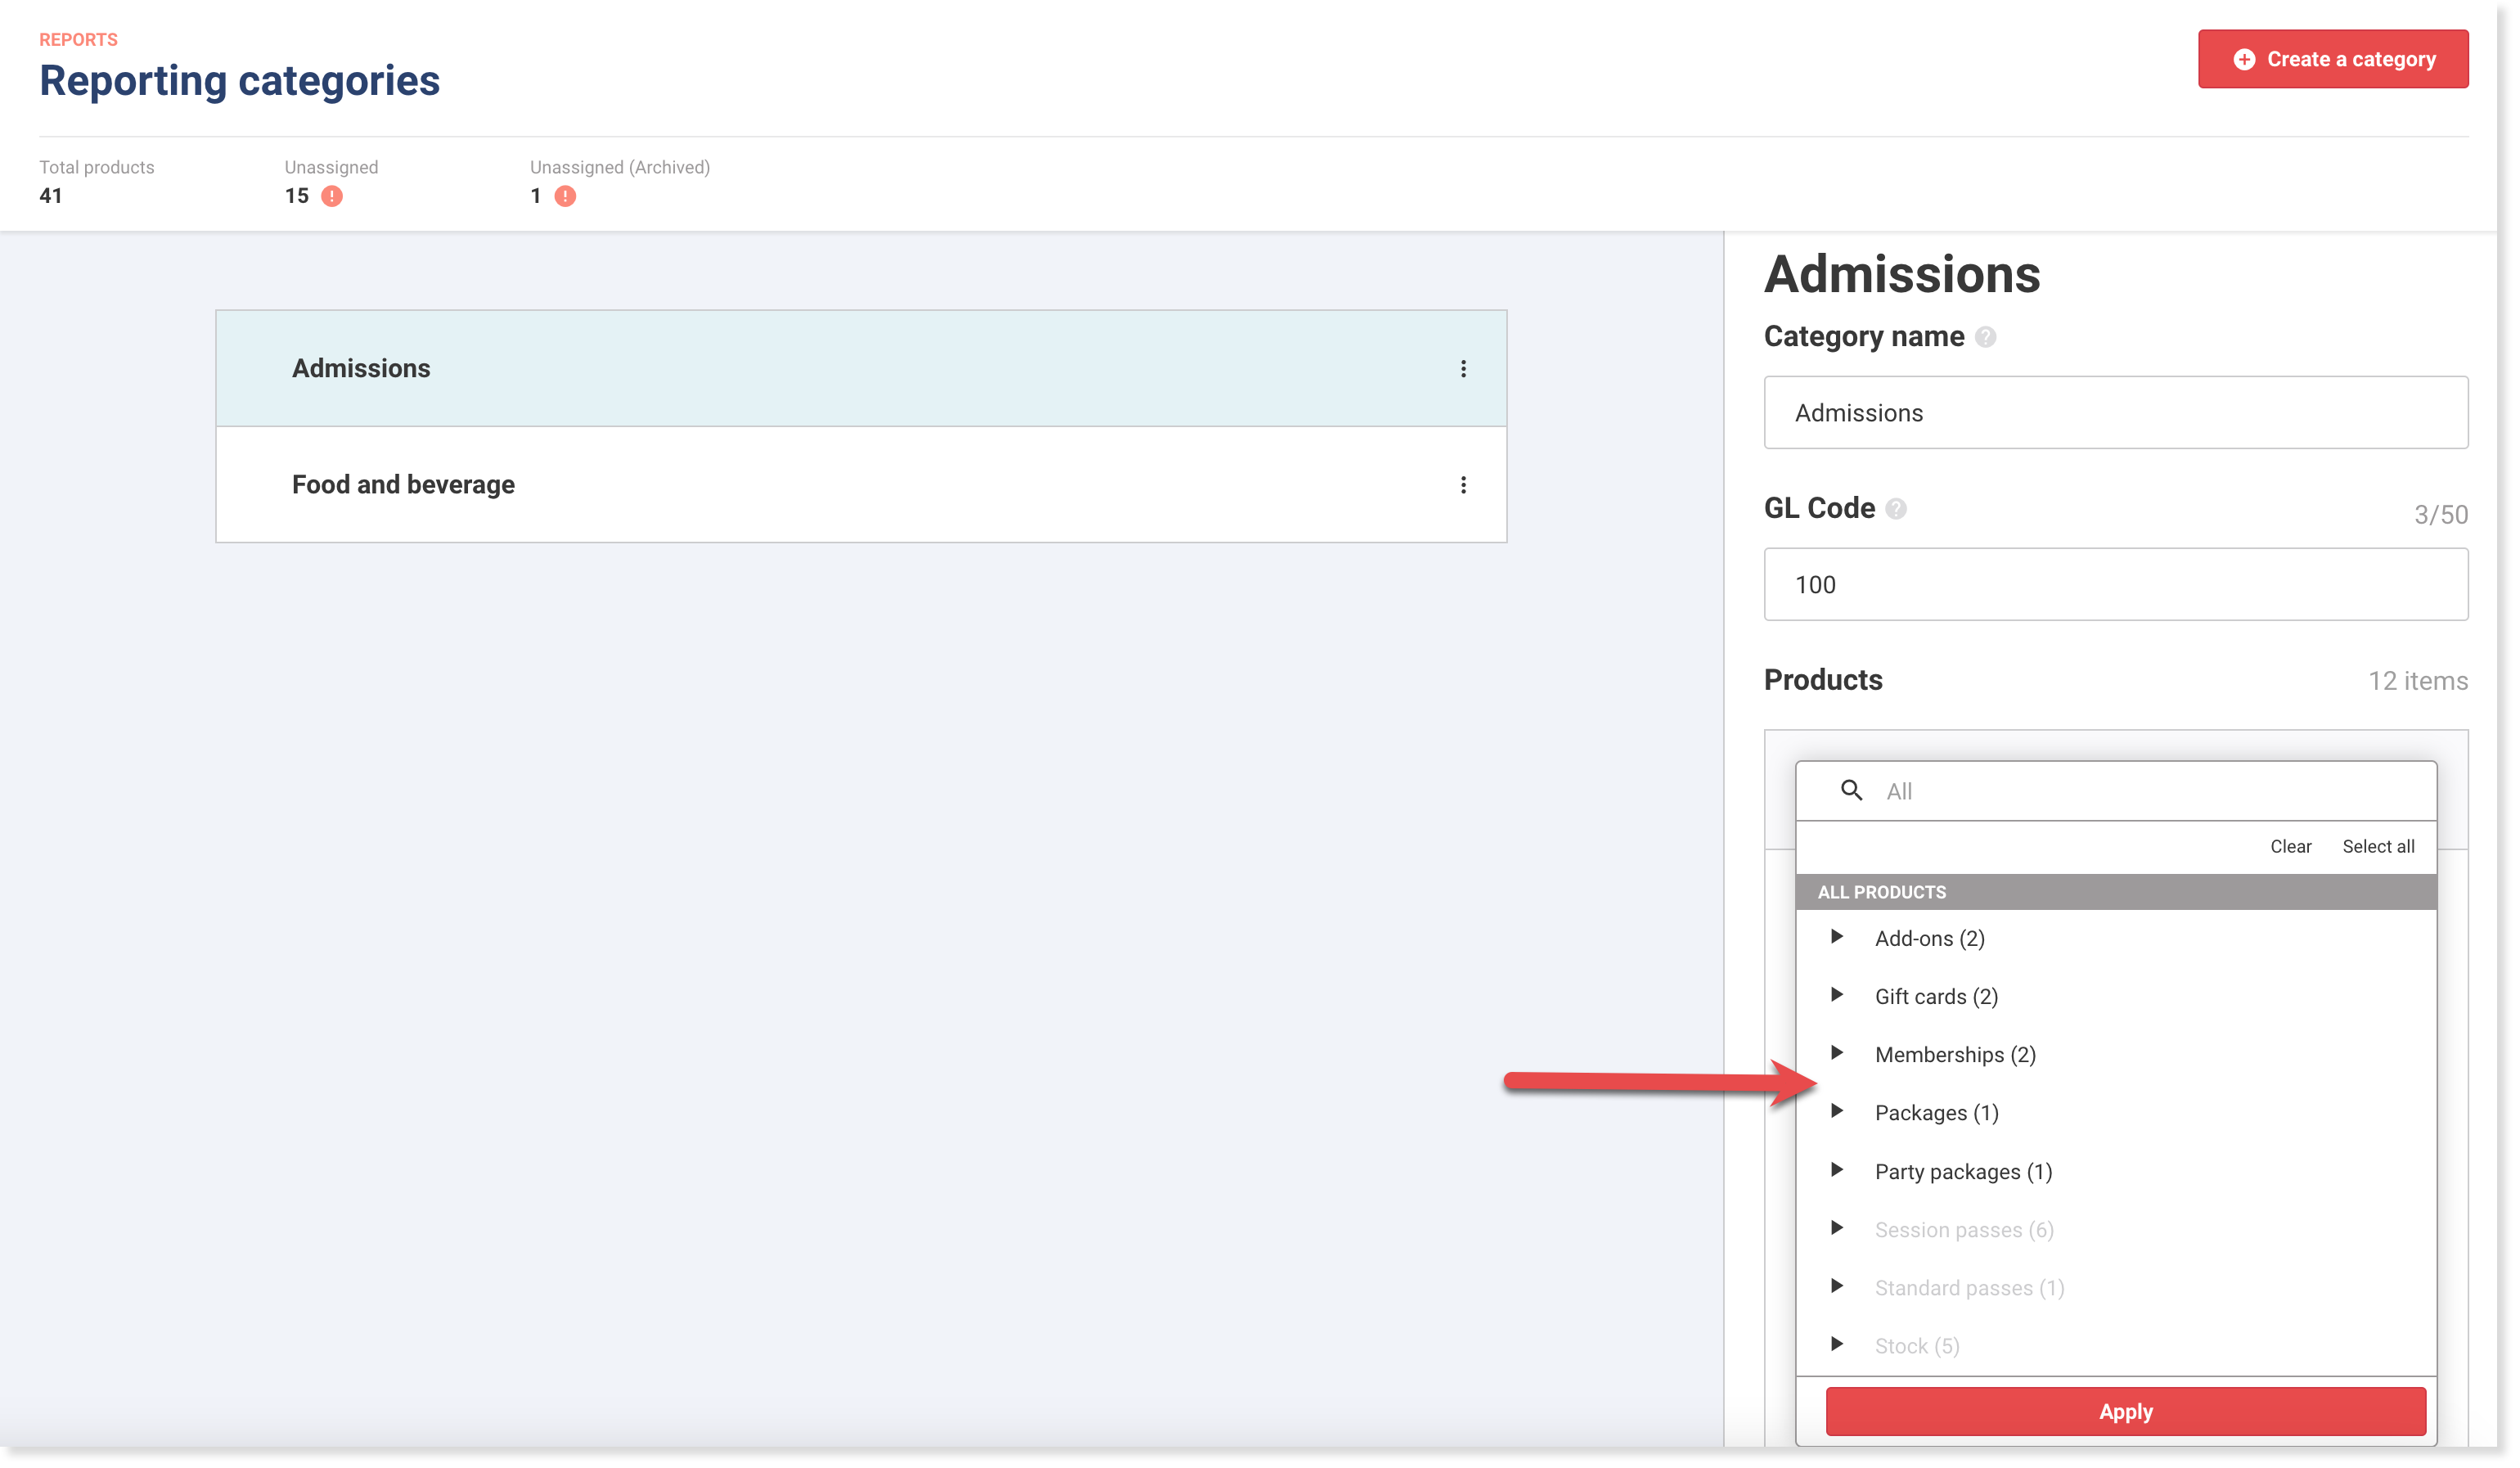Click the product search field showing All

[2116, 791]
